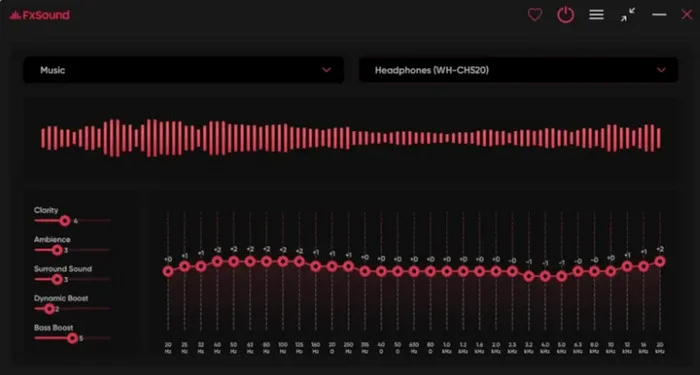Click the 100 Hz frequency label

[x=283, y=348]
